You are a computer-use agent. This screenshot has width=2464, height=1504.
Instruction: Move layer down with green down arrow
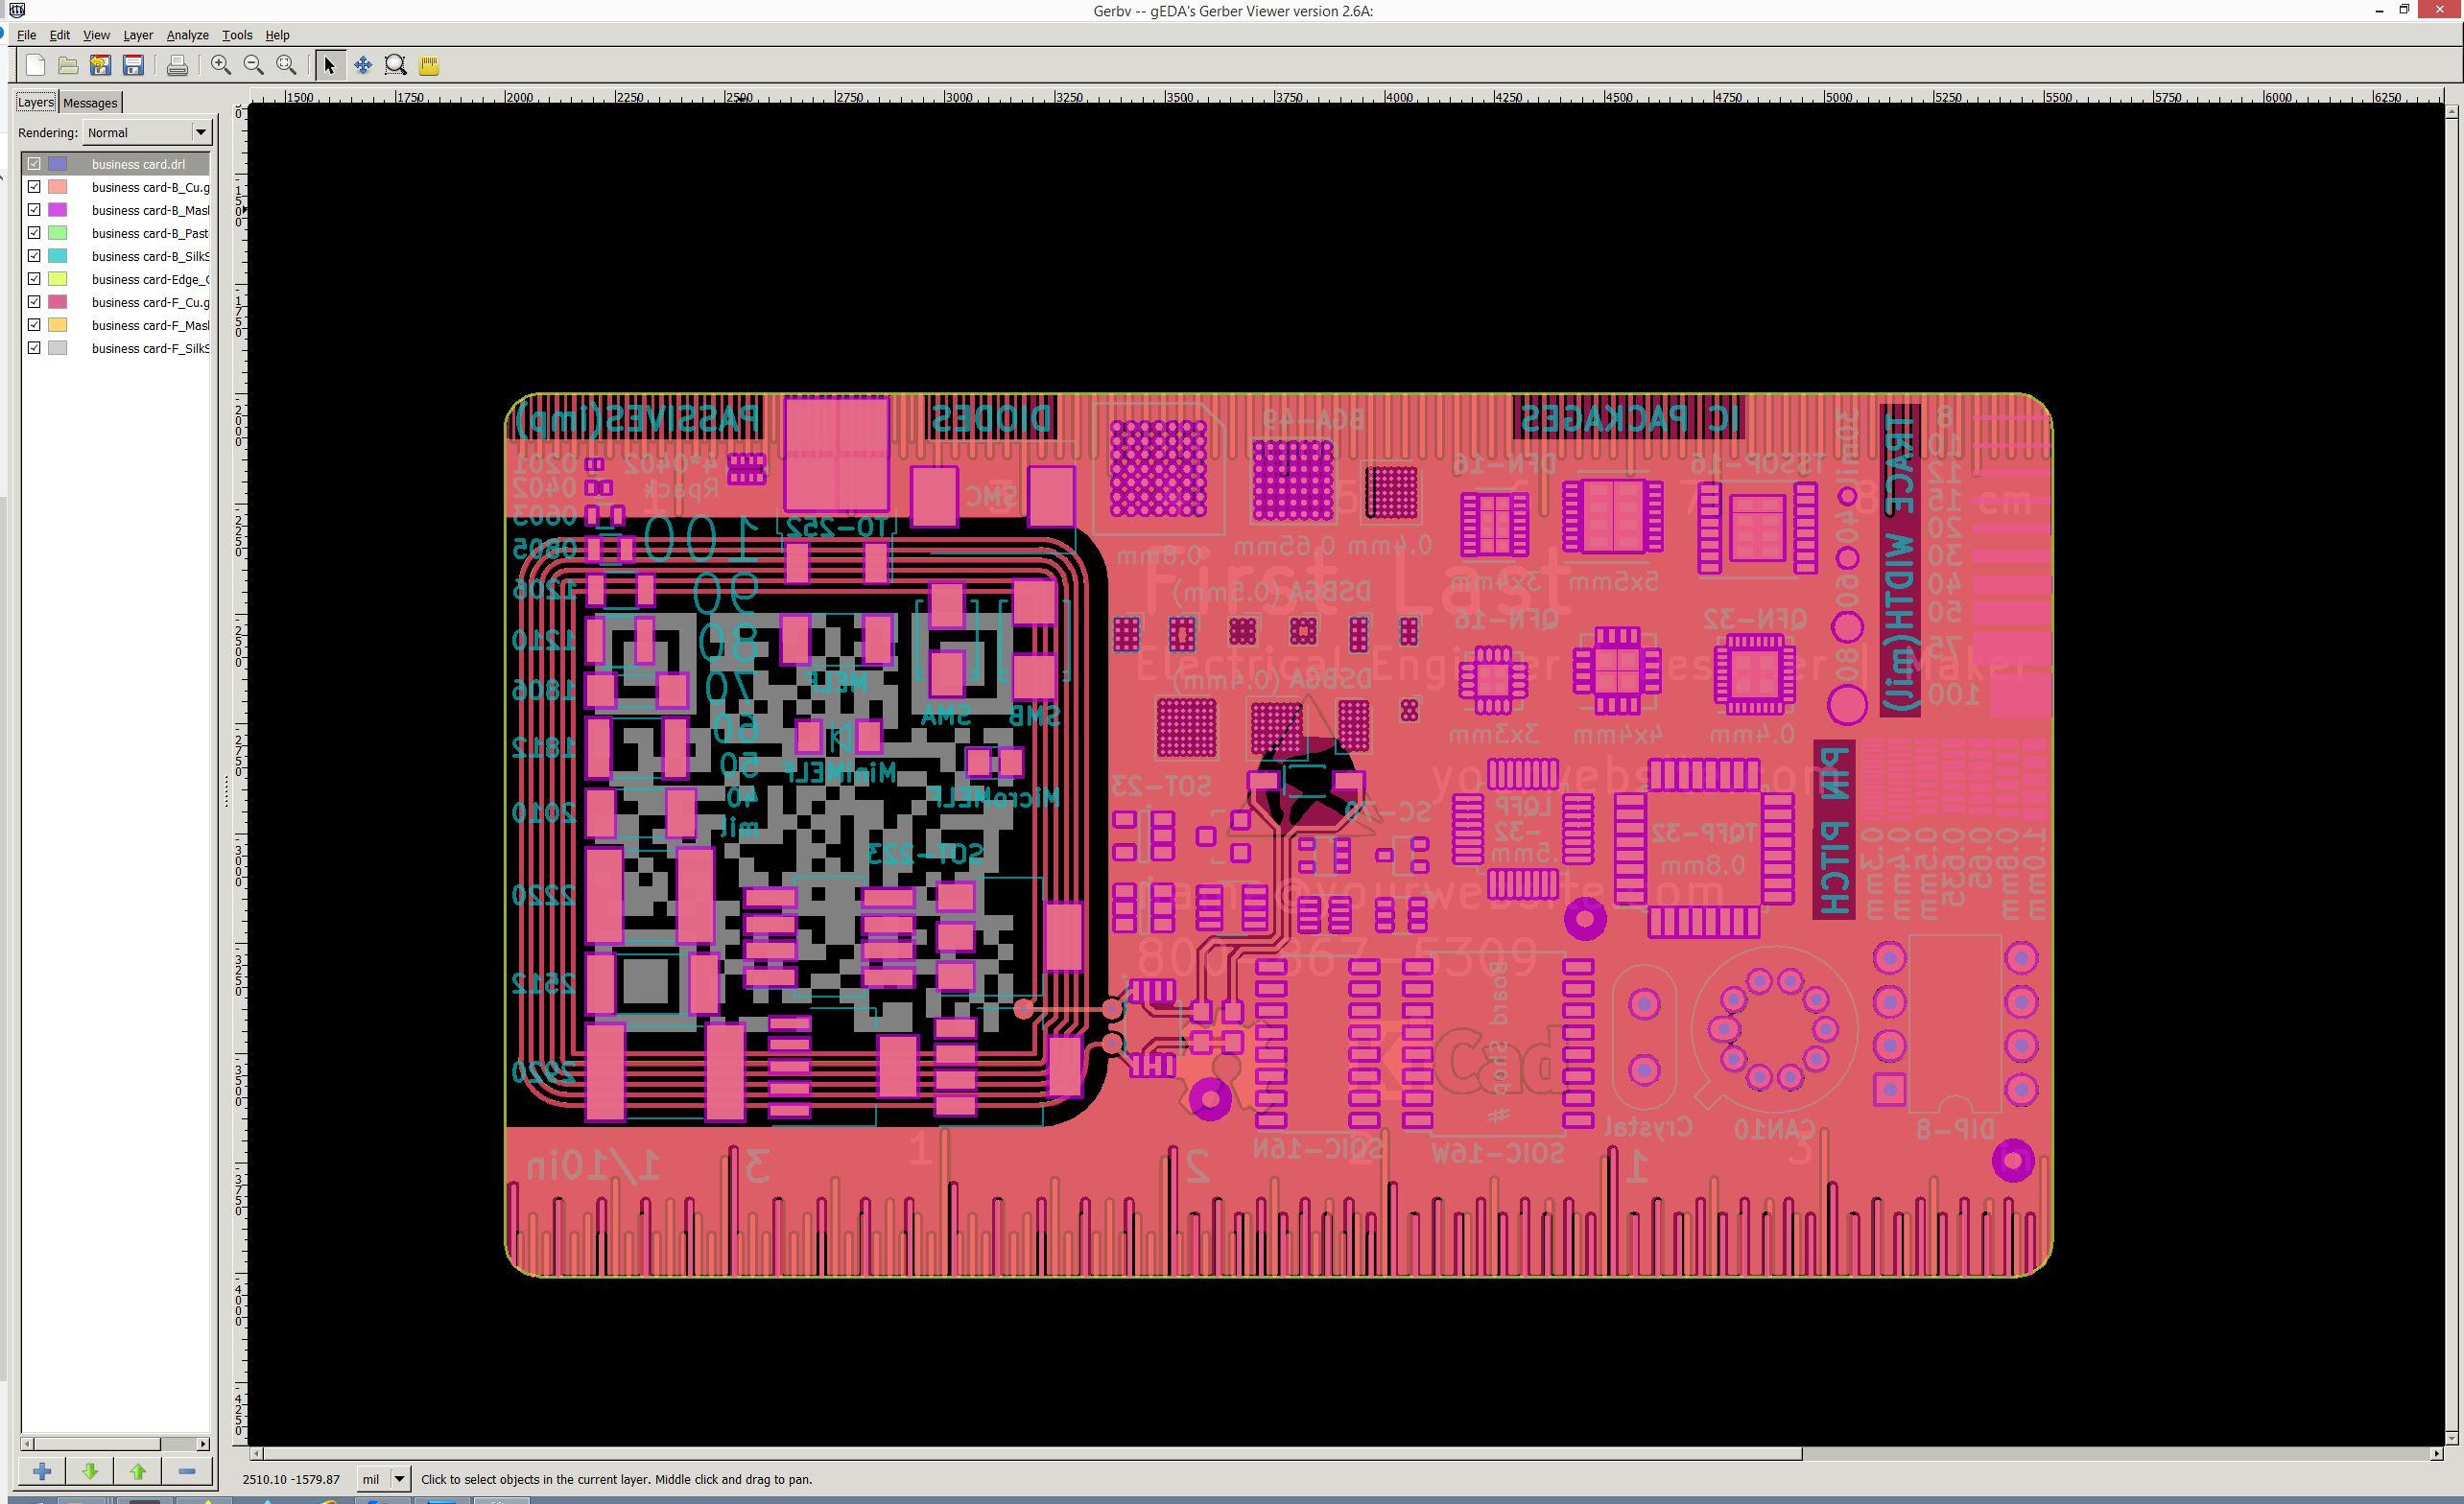coord(90,1471)
